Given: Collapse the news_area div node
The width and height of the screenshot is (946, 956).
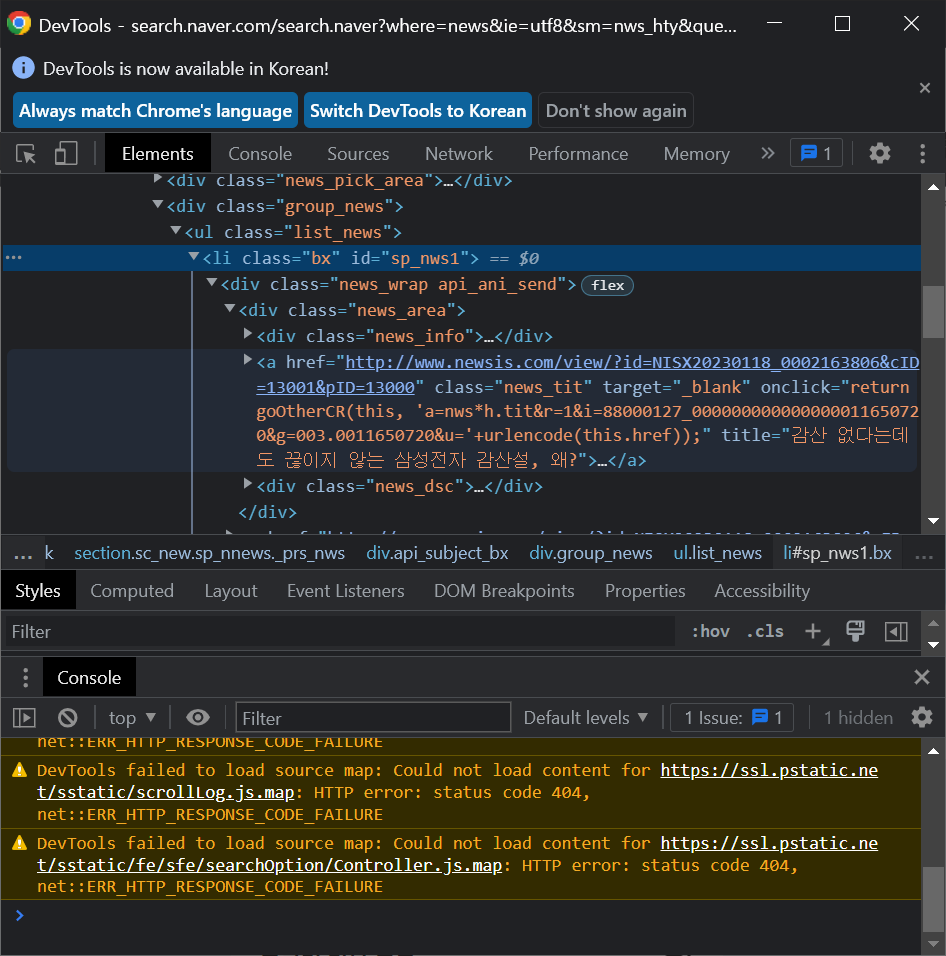Looking at the screenshot, I should [x=229, y=309].
